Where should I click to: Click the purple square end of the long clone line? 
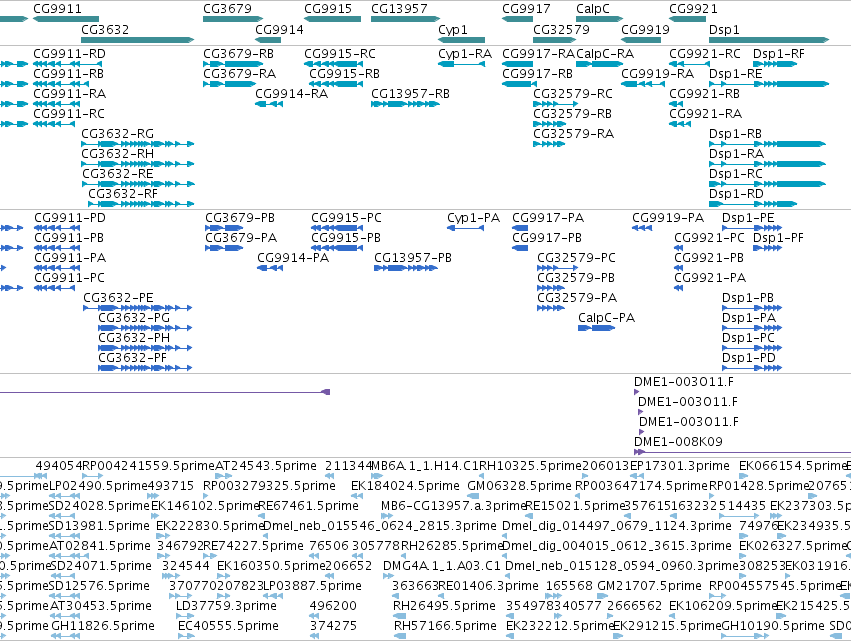326,392
